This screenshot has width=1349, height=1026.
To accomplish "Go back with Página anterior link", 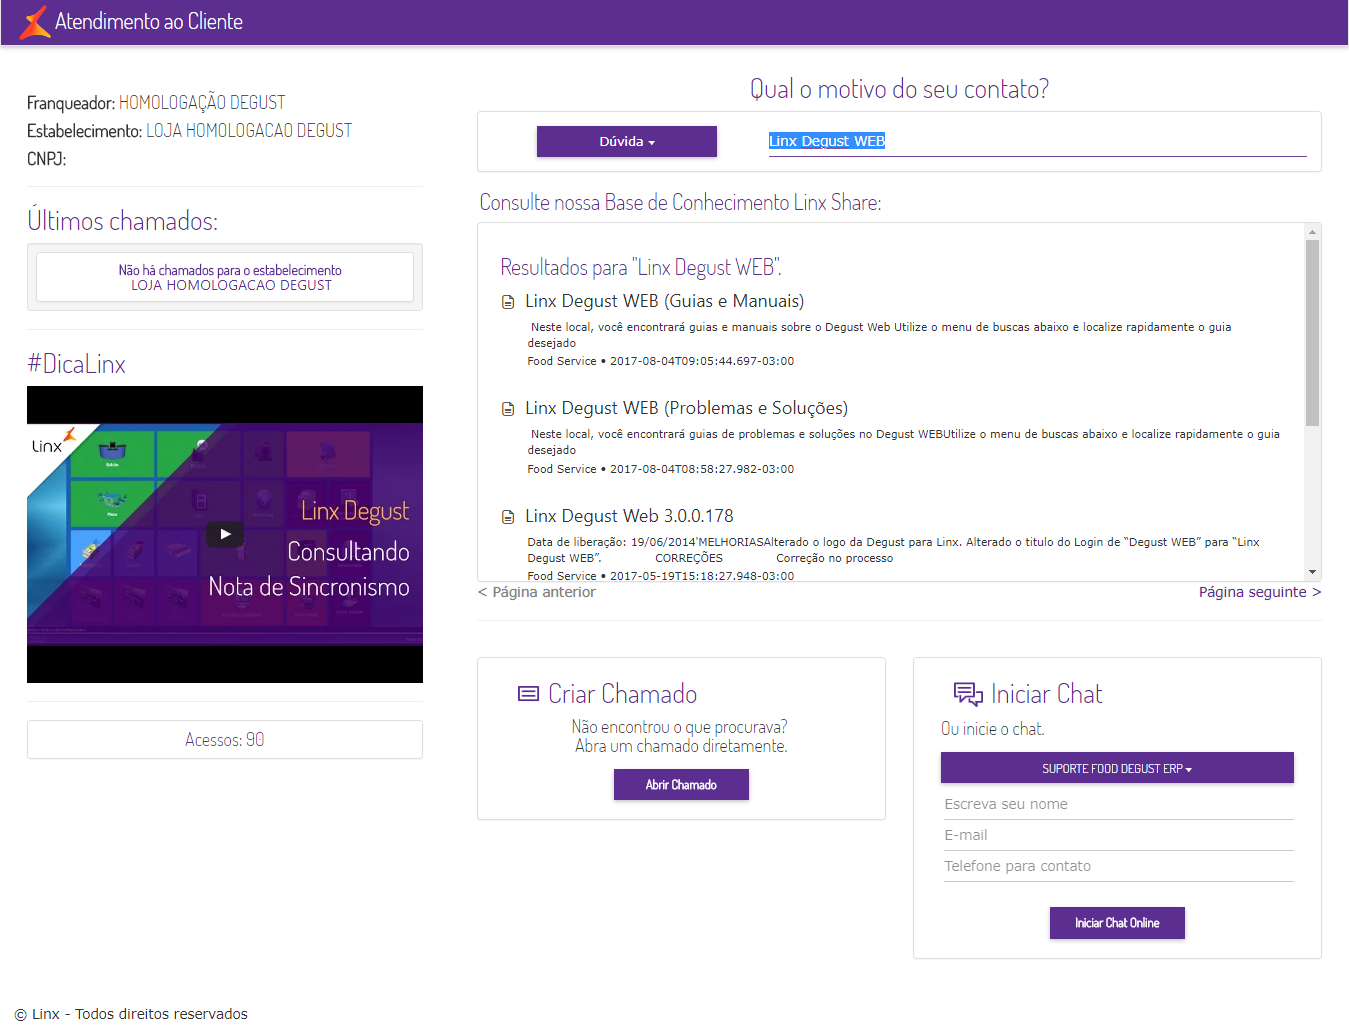I will 537,592.
